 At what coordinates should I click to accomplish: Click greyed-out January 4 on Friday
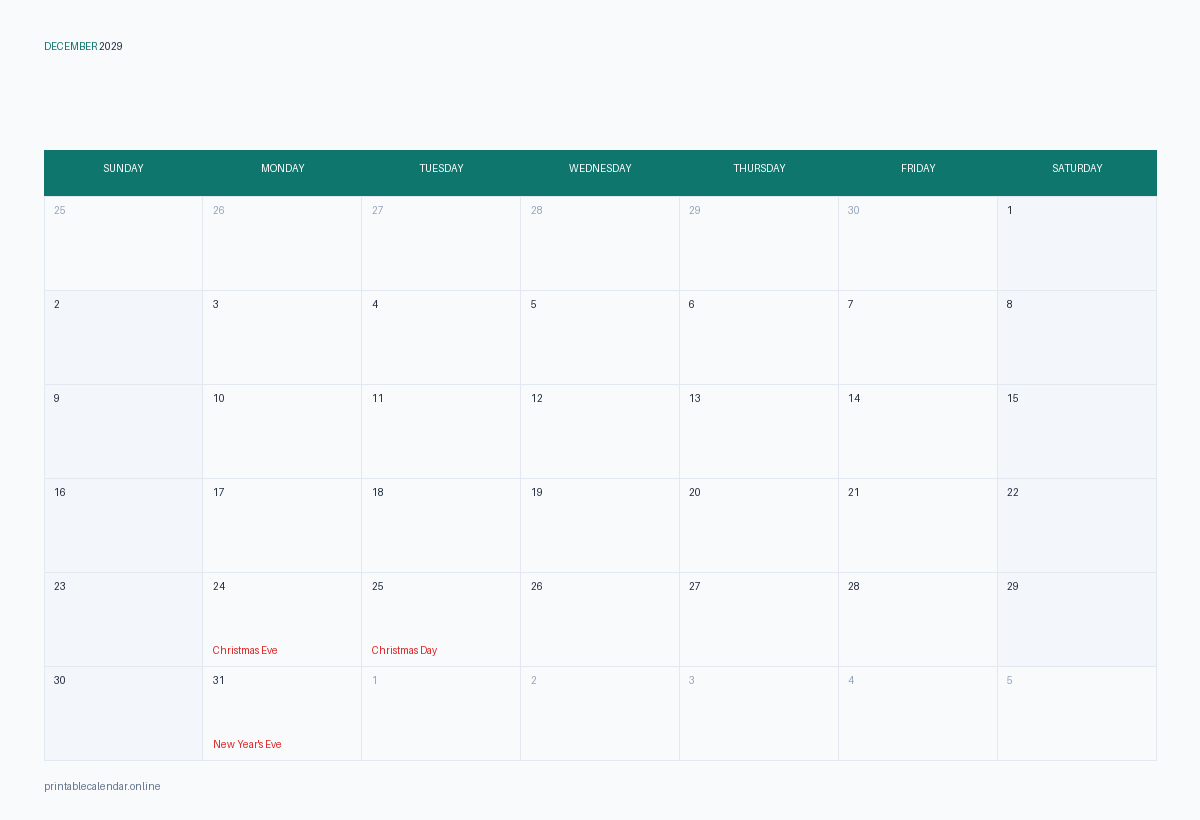click(918, 713)
